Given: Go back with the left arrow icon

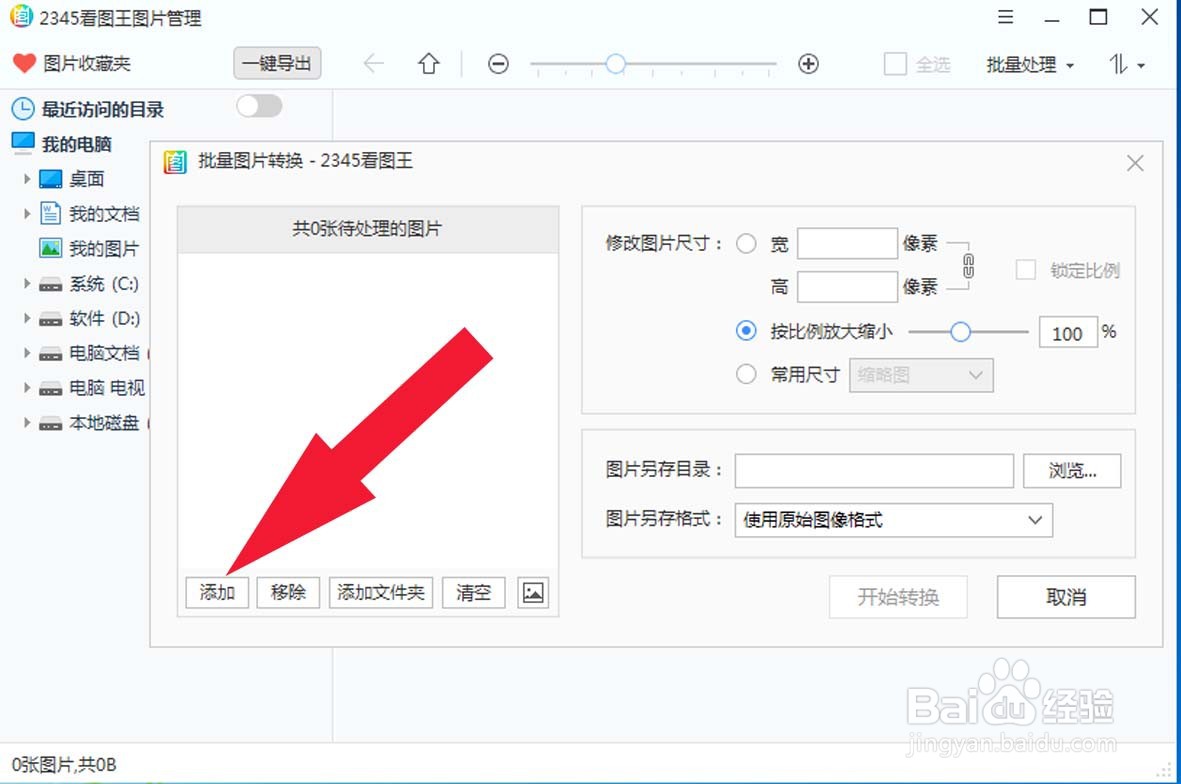Looking at the screenshot, I should [374, 64].
